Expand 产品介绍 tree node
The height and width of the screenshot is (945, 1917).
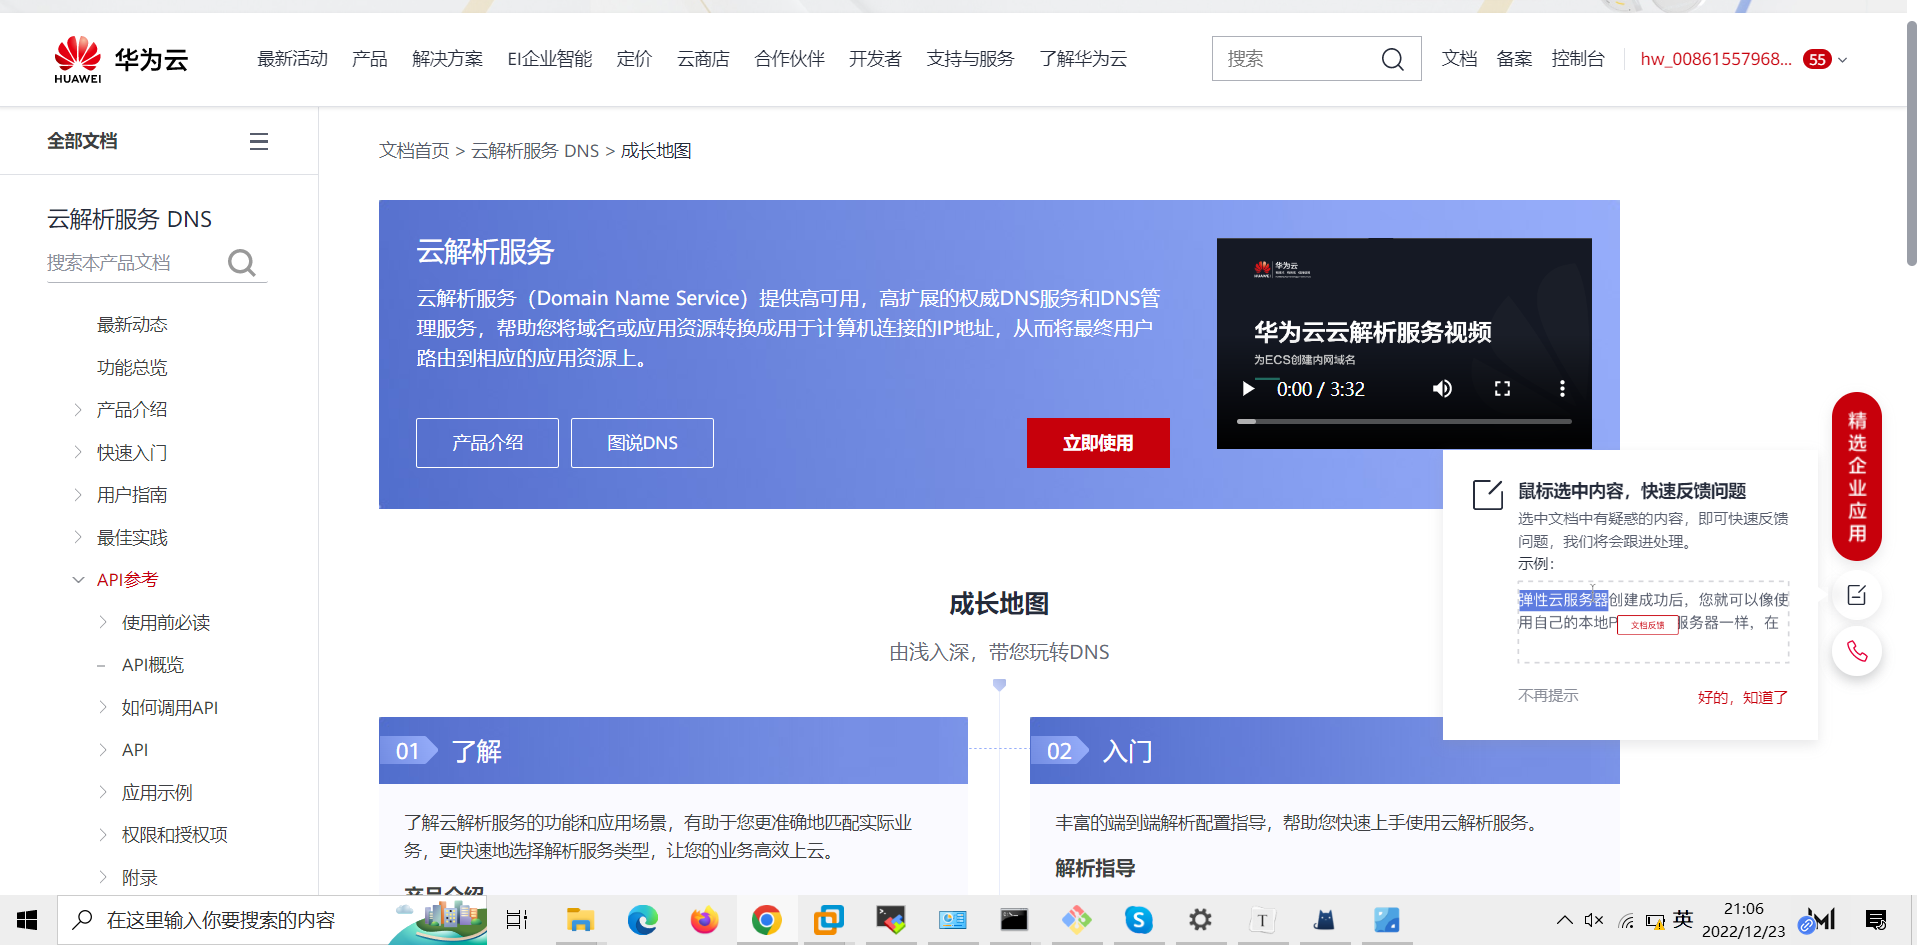coord(78,409)
